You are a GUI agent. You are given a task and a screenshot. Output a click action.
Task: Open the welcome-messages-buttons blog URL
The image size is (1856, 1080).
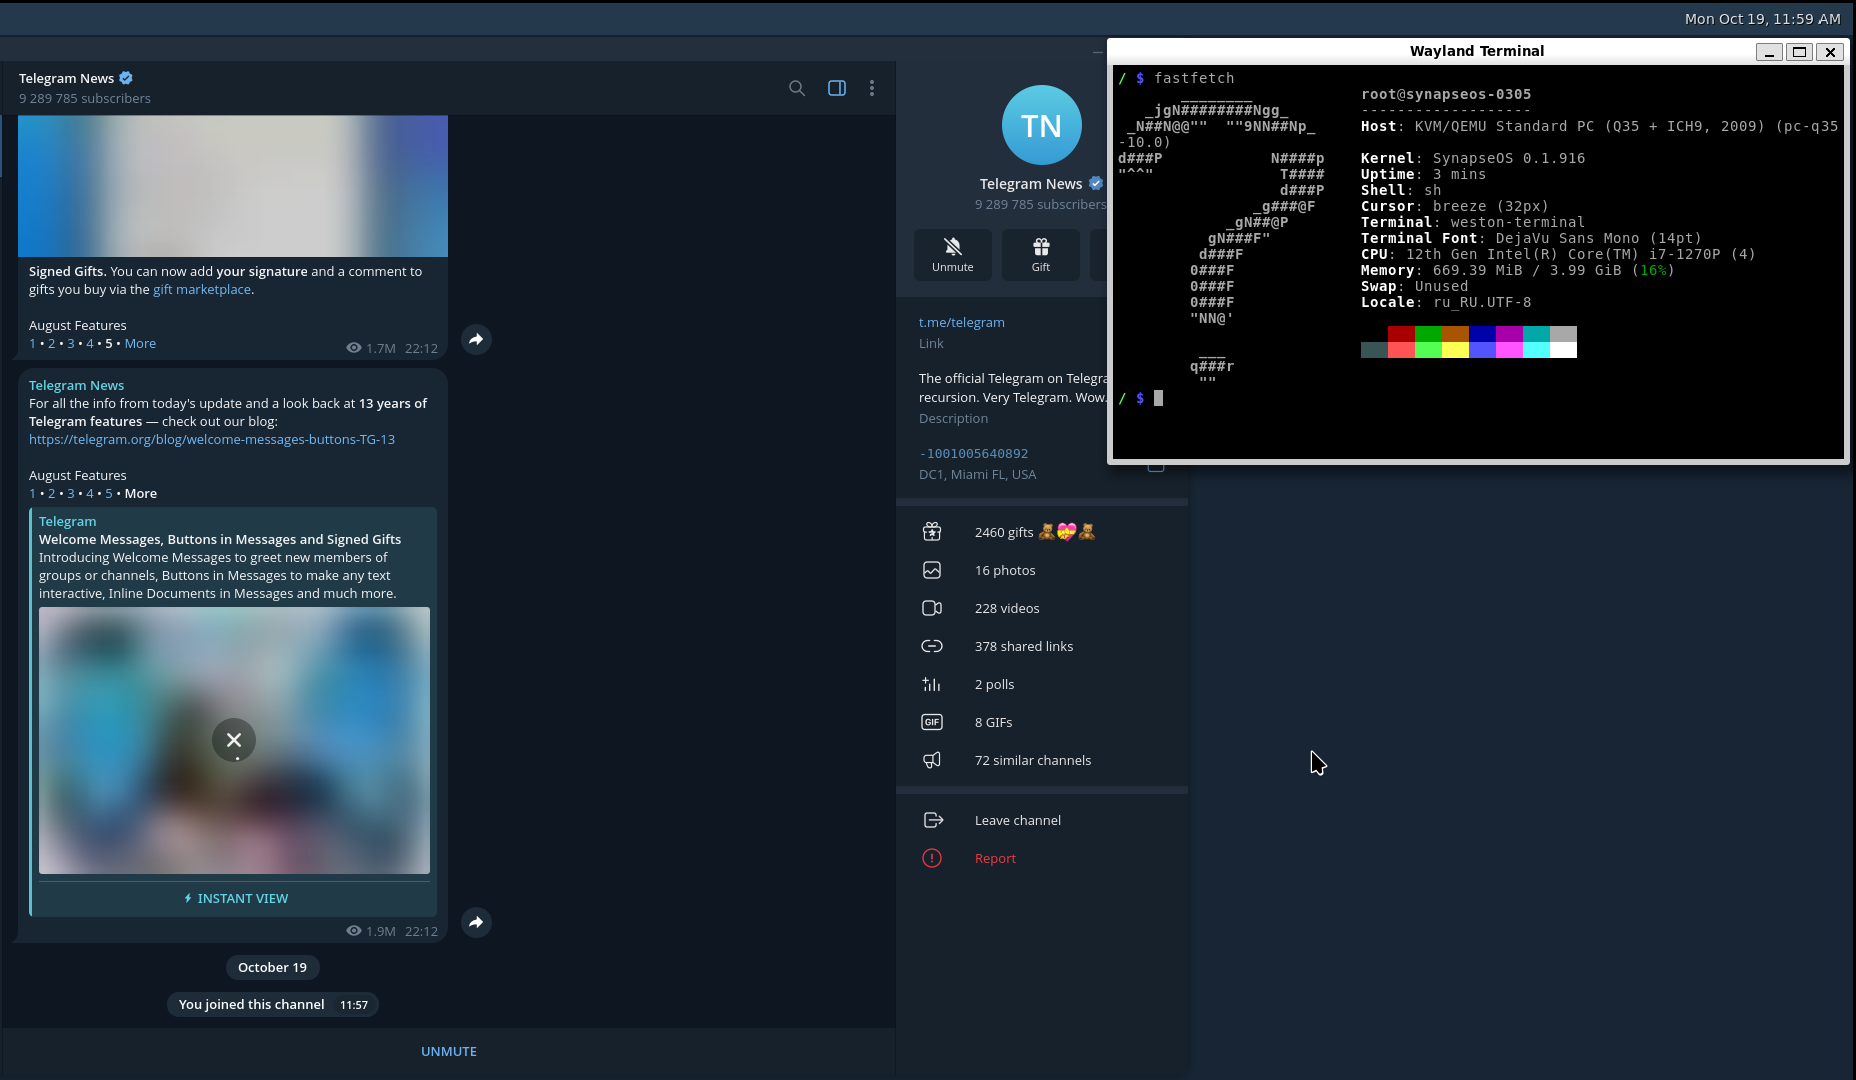click(x=212, y=439)
